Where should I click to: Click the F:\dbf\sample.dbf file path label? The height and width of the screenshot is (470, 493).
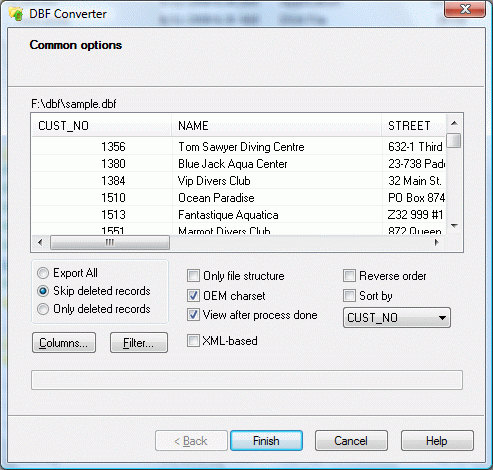tap(74, 104)
